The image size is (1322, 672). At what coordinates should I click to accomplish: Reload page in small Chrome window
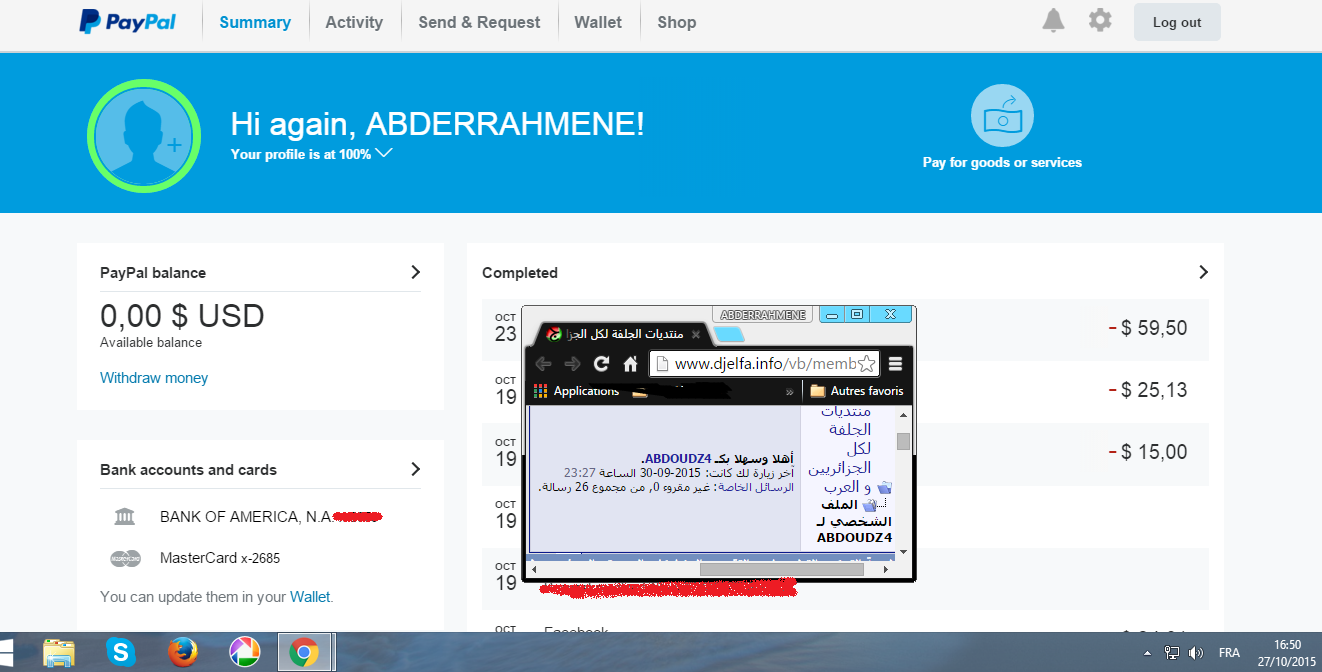click(x=601, y=364)
